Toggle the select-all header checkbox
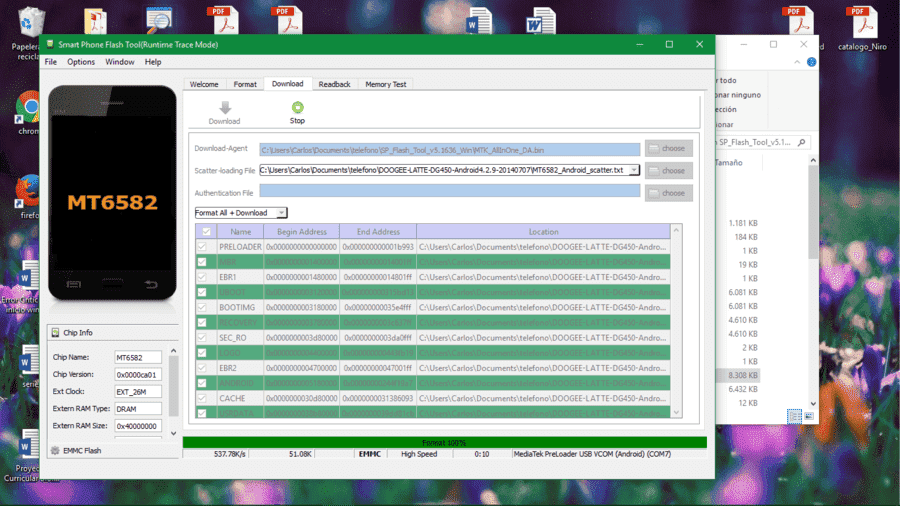This screenshot has height=506, width=900. tap(207, 232)
